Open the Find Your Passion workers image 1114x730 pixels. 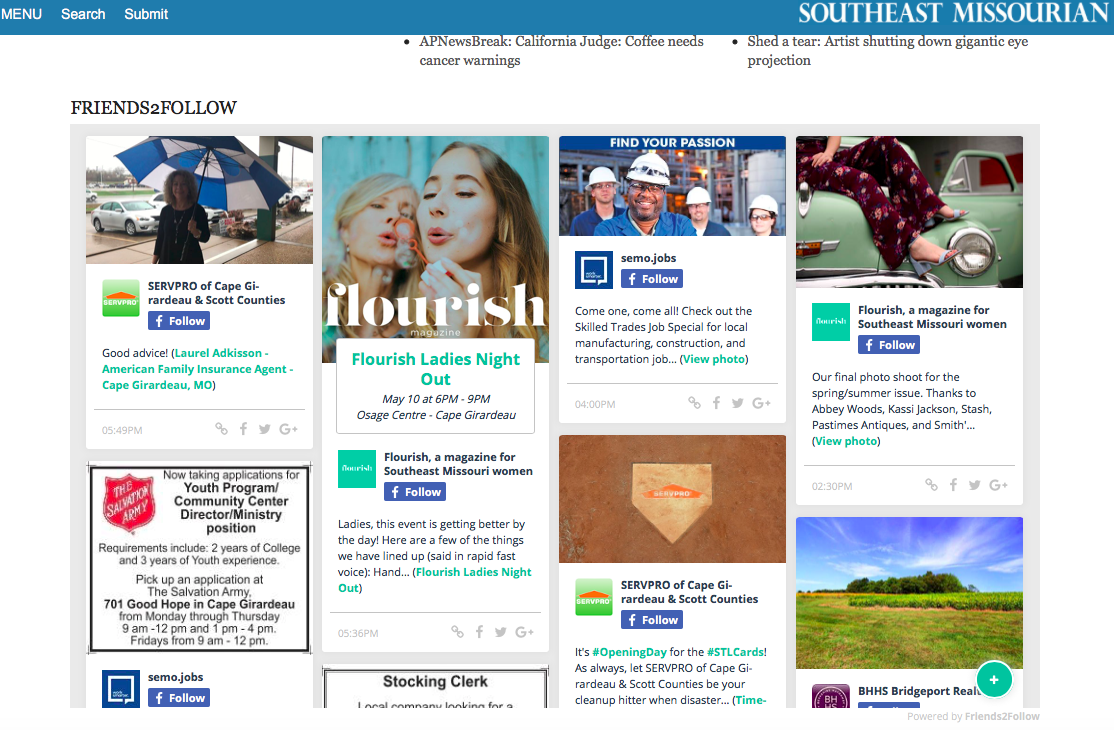673,186
